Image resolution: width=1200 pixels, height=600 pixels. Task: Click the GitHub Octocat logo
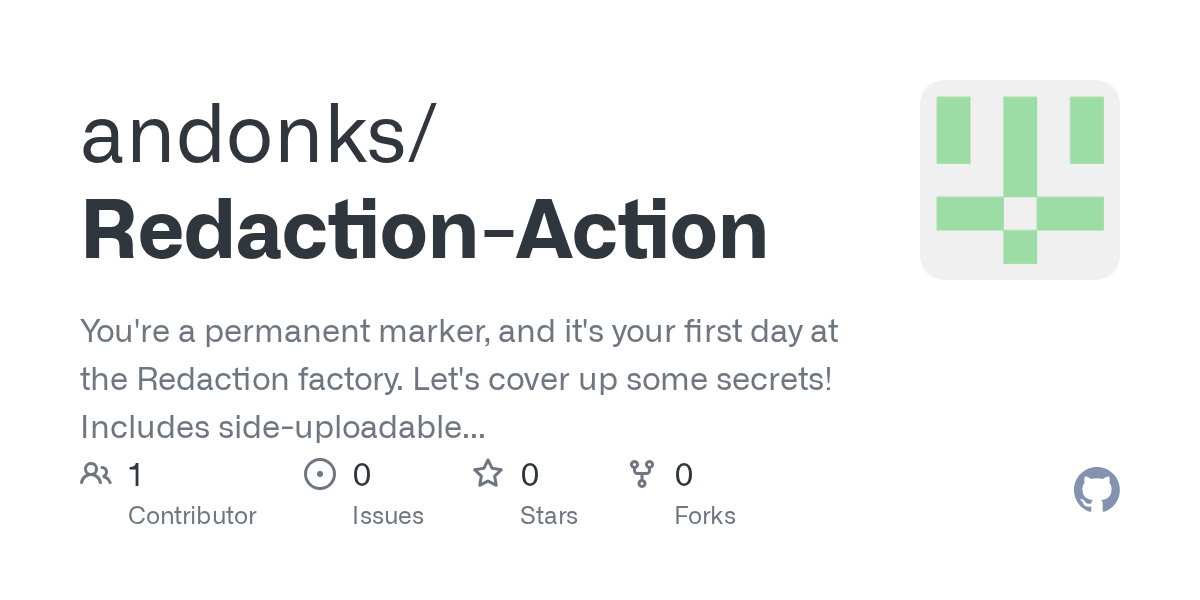1096,490
